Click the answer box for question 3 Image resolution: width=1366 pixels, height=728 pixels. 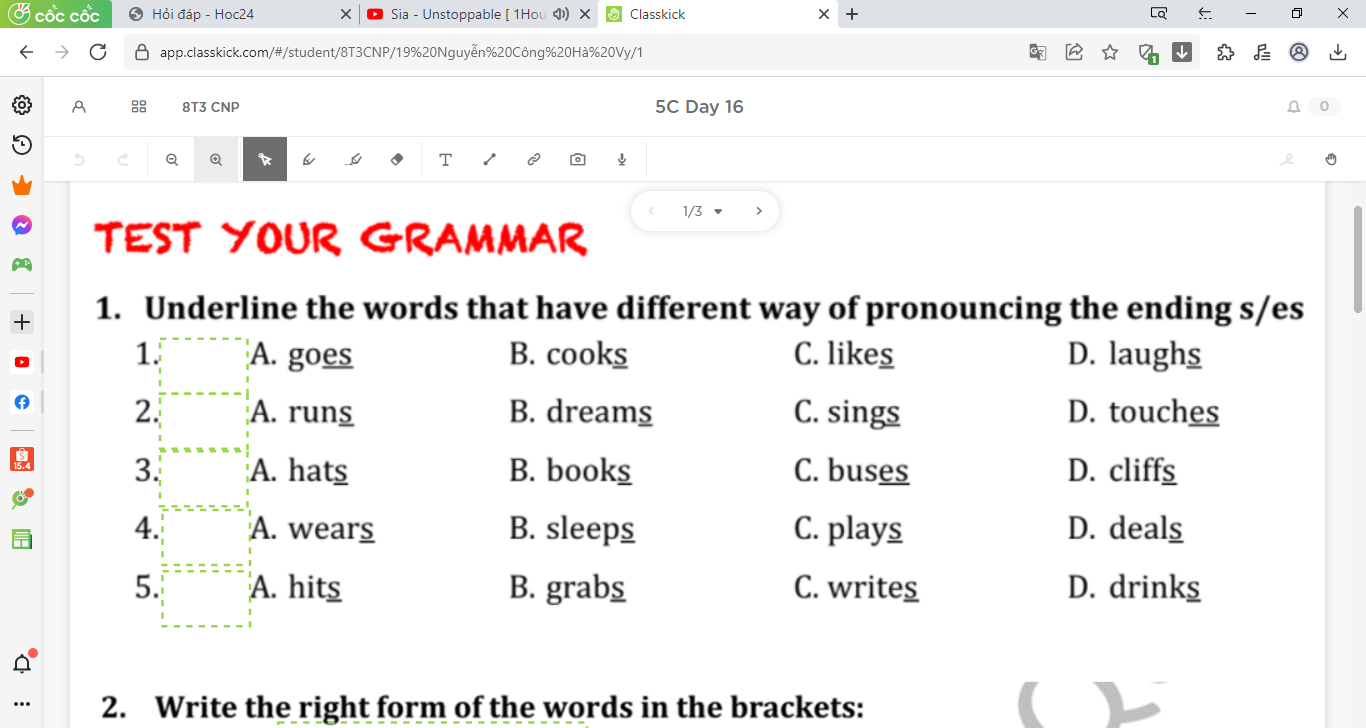[x=204, y=479]
